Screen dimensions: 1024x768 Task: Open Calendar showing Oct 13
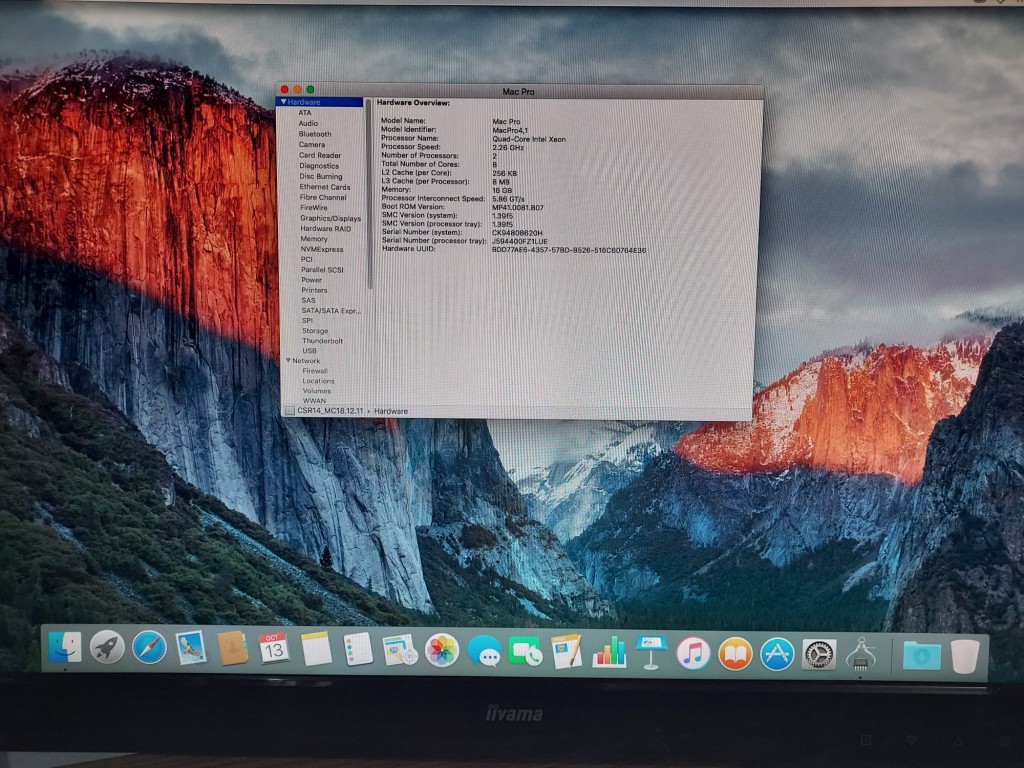(x=274, y=648)
